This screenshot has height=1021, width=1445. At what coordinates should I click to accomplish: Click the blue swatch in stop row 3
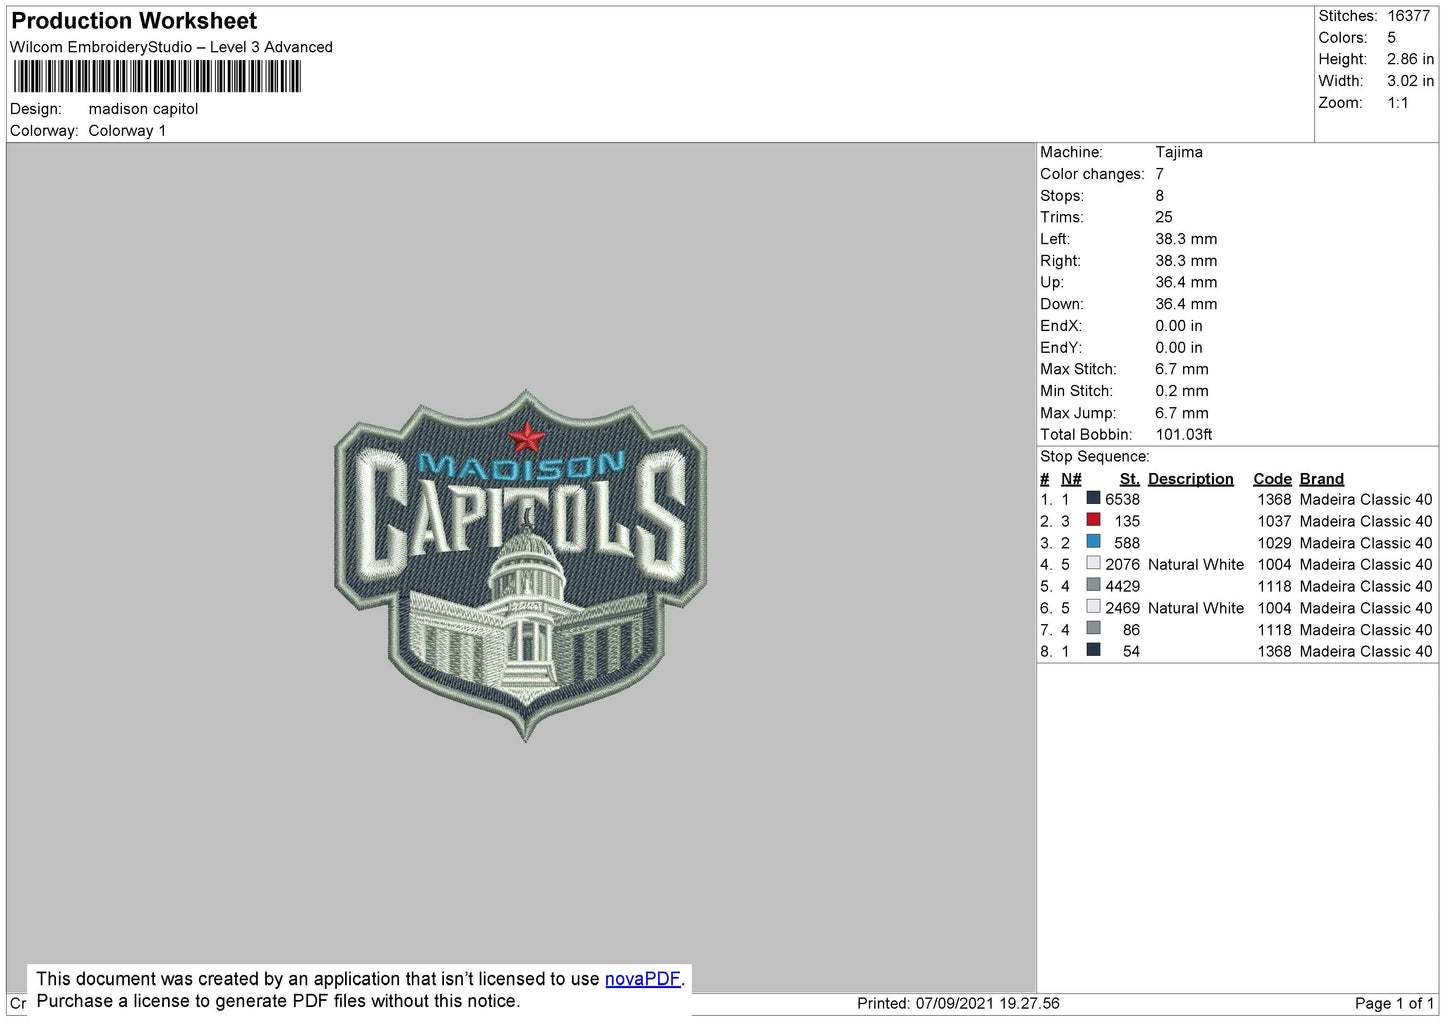(1093, 542)
